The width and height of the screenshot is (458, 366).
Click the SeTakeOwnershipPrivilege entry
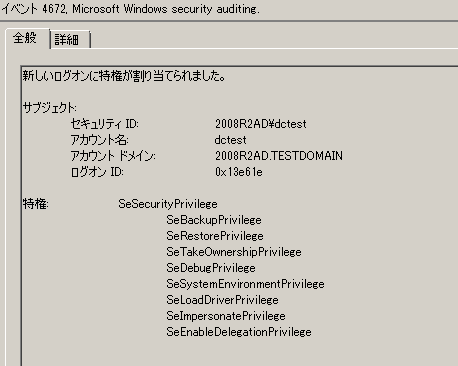coord(234,252)
